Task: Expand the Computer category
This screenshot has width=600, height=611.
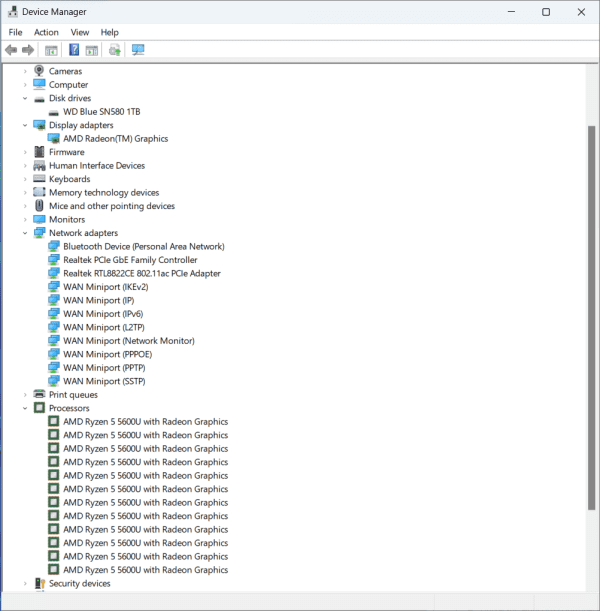Action: click(25, 85)
